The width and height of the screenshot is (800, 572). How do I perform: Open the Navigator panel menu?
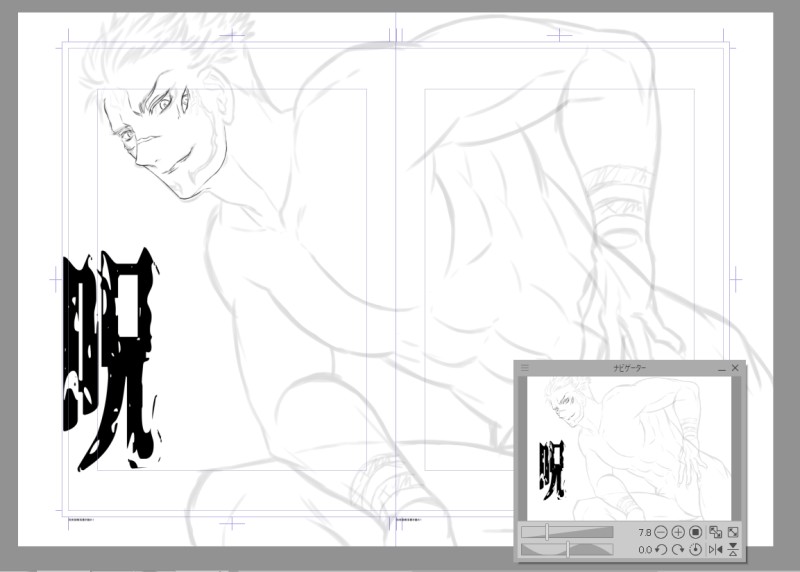click(524, 367)
